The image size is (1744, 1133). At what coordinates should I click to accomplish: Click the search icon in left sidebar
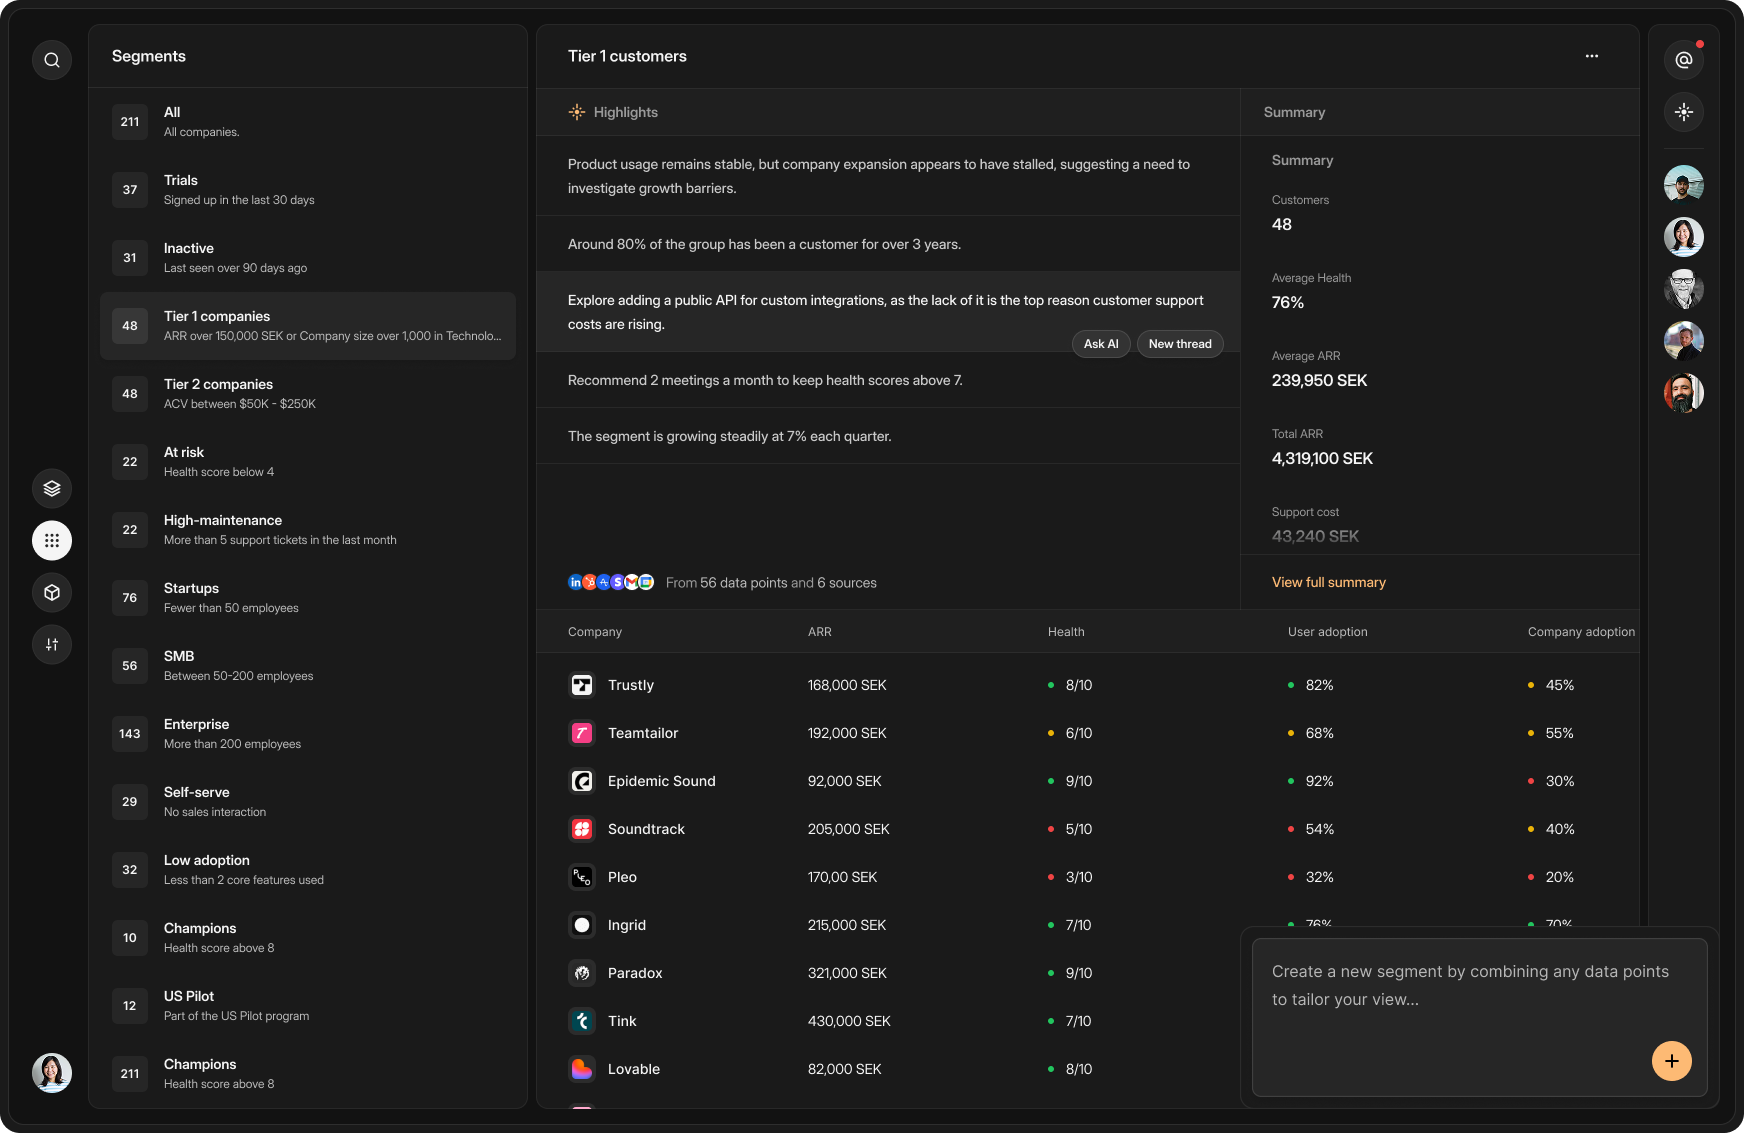pos(52,60)
